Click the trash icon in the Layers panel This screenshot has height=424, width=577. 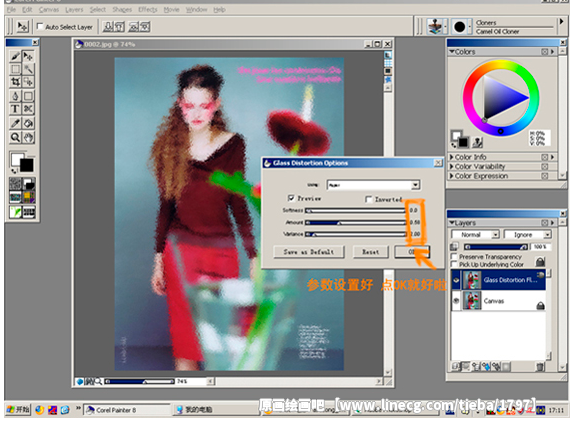[539, 366]
